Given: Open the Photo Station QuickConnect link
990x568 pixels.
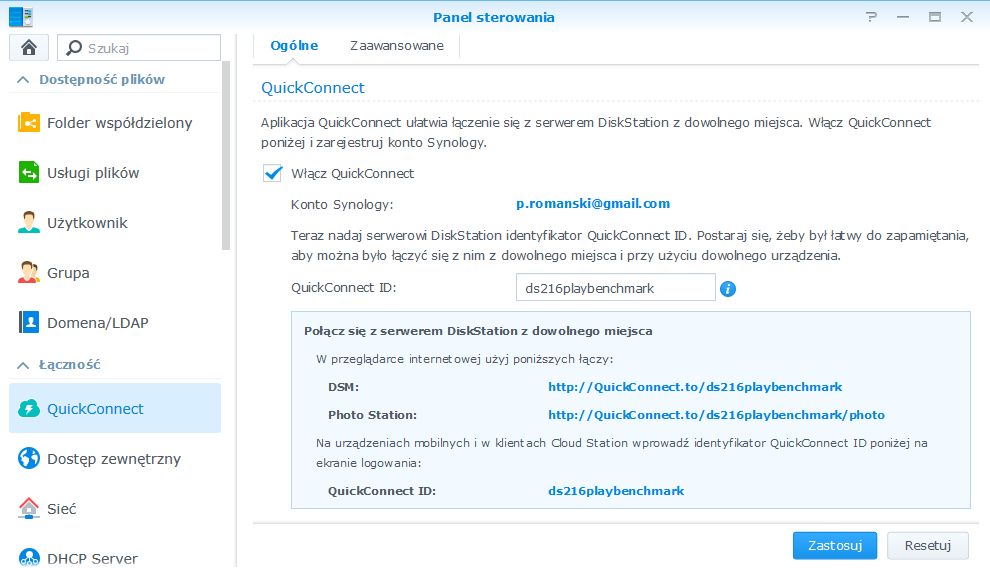Looking at the screenshot, I should (717, 415).
